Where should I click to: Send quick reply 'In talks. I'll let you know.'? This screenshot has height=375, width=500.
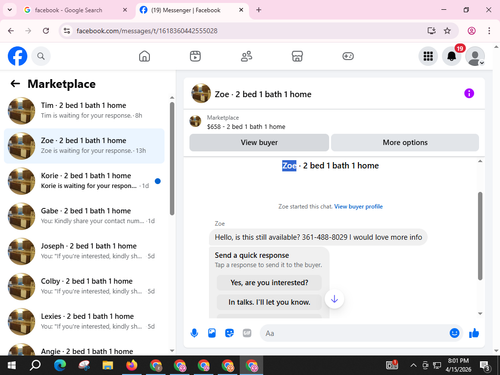(x=269, y=302)
